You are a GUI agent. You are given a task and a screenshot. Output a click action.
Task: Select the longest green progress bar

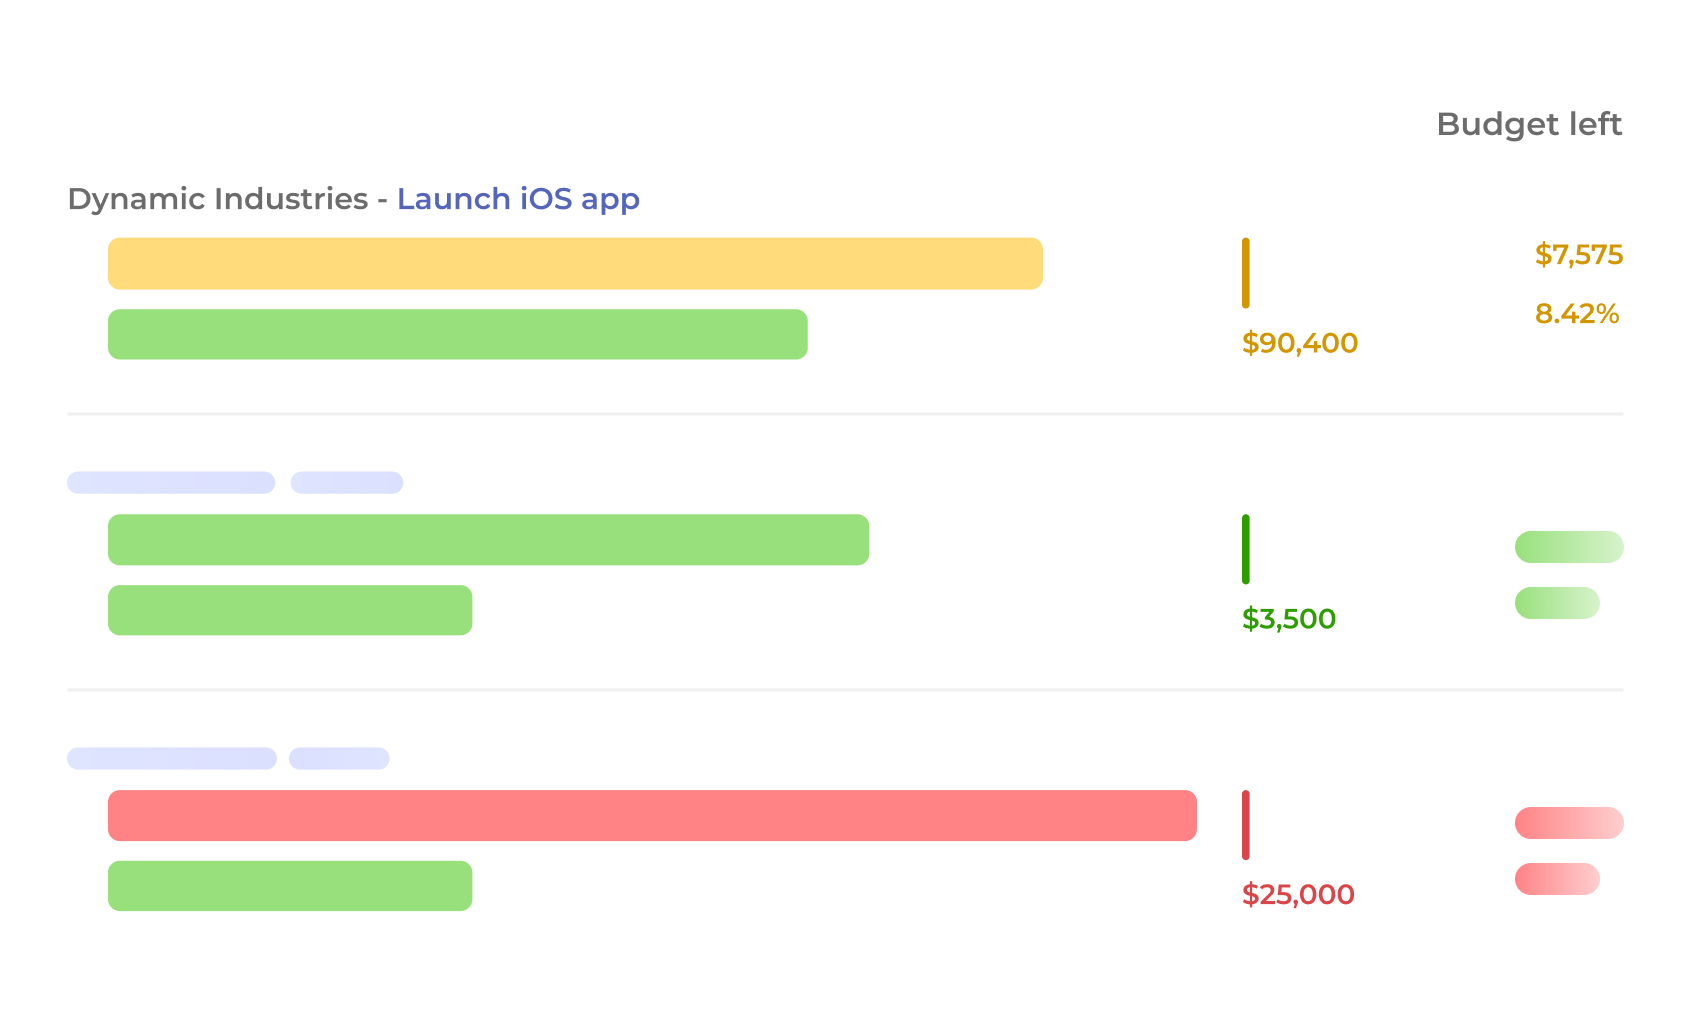488,540
